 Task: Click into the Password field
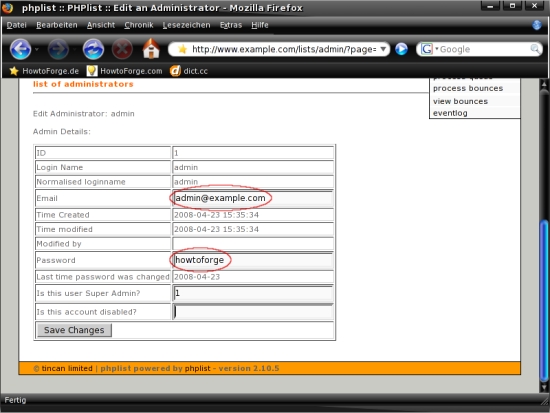pyautogui.click(x=253, y=260)
